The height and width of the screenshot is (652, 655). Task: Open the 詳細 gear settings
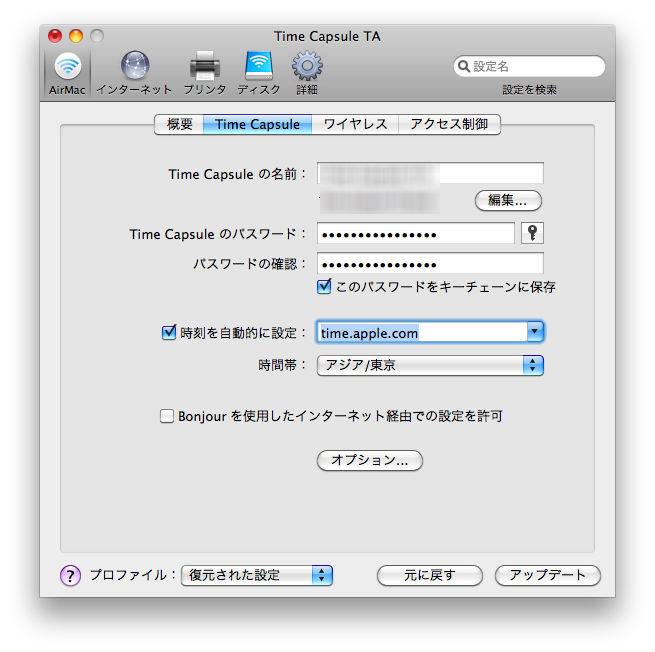[307, 73]
